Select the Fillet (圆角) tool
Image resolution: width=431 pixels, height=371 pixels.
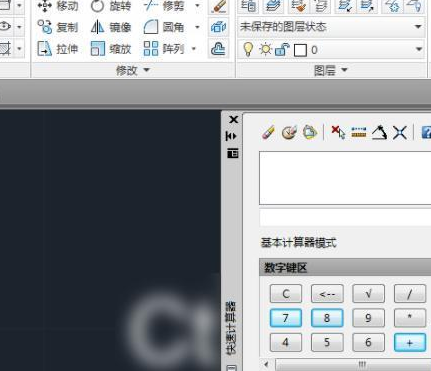165,27
